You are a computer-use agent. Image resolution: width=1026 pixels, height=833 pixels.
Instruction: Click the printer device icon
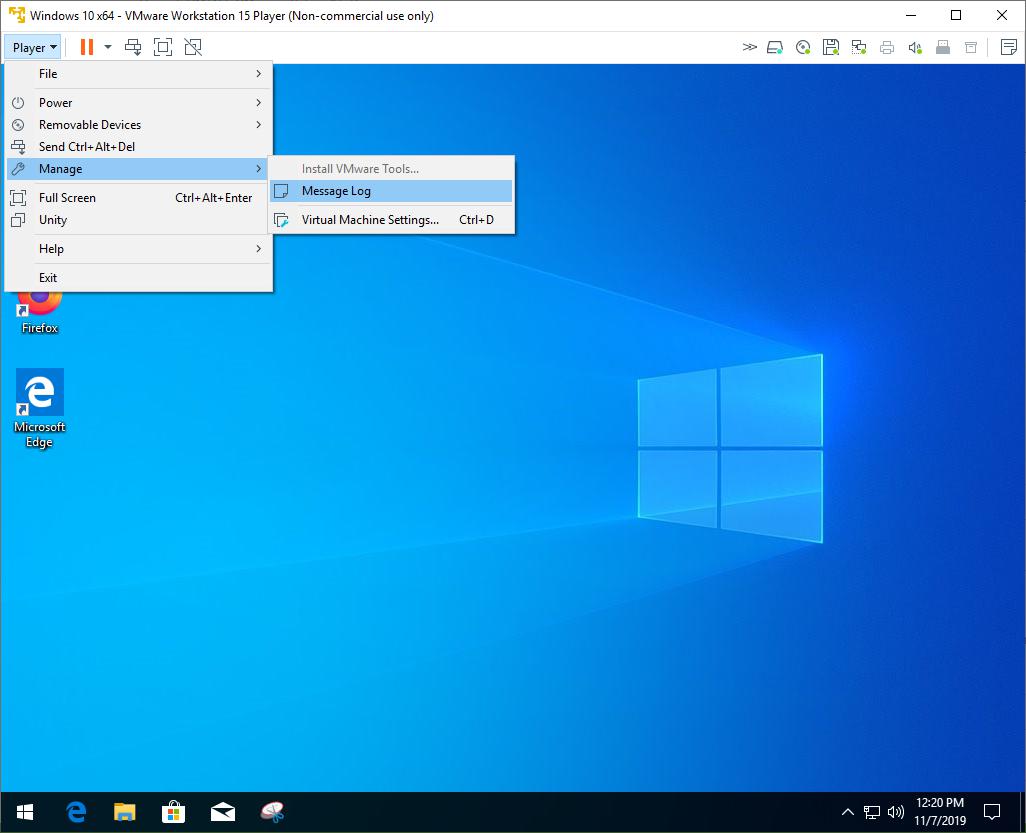point(886,47)
